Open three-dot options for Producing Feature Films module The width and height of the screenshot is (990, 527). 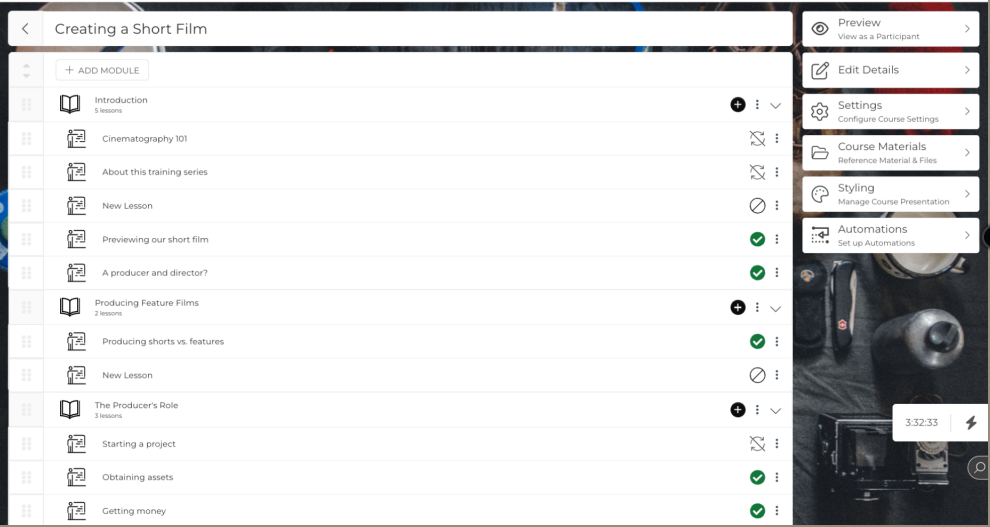[757, 307]
